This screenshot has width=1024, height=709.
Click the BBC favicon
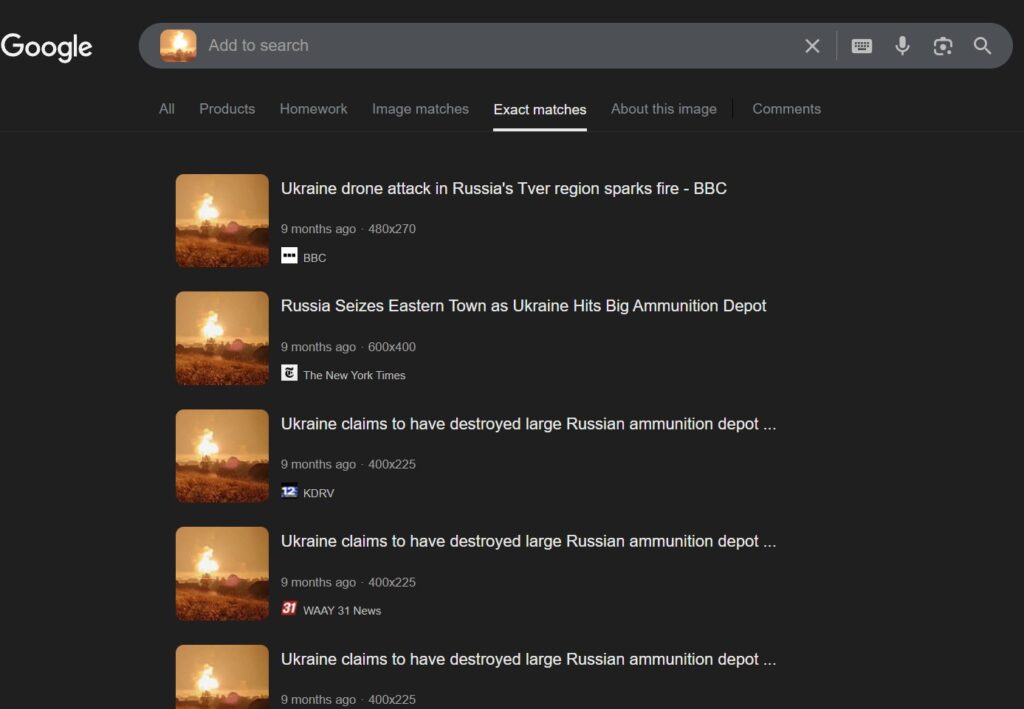pyautogui.click(x=289, y=255)
